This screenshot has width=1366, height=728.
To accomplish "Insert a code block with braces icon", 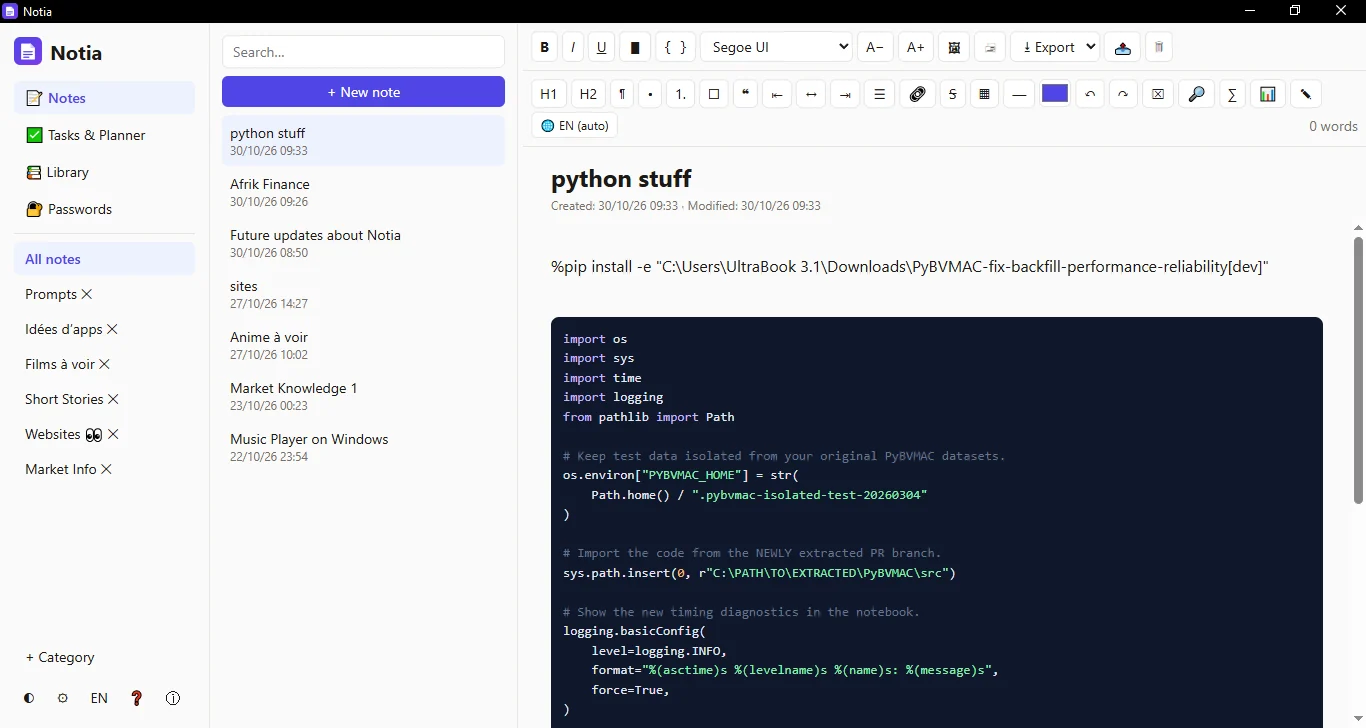I will coord(675,47).
